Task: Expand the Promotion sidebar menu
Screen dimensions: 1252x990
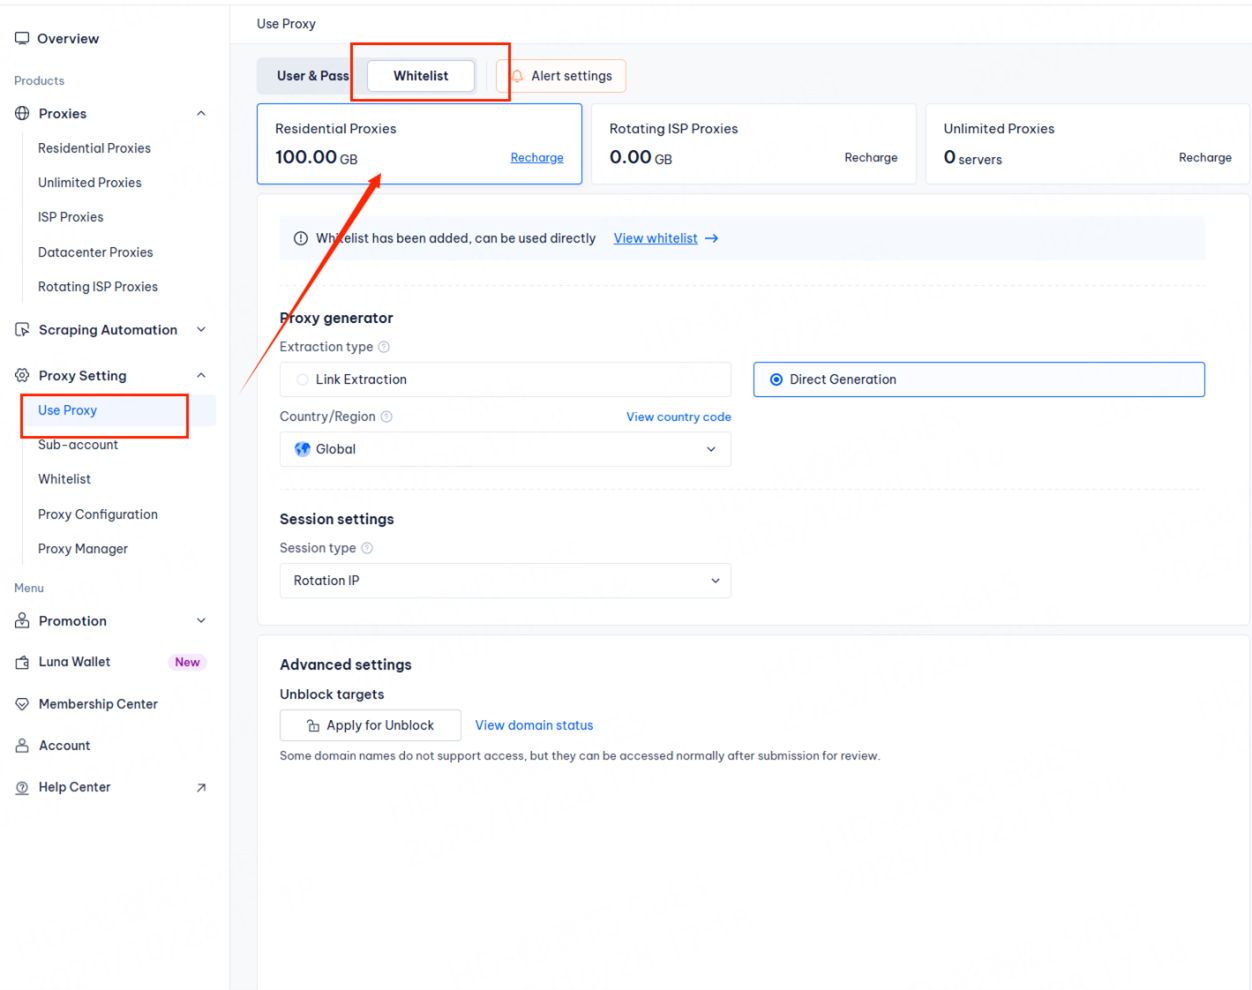Action: coord(201,621)
